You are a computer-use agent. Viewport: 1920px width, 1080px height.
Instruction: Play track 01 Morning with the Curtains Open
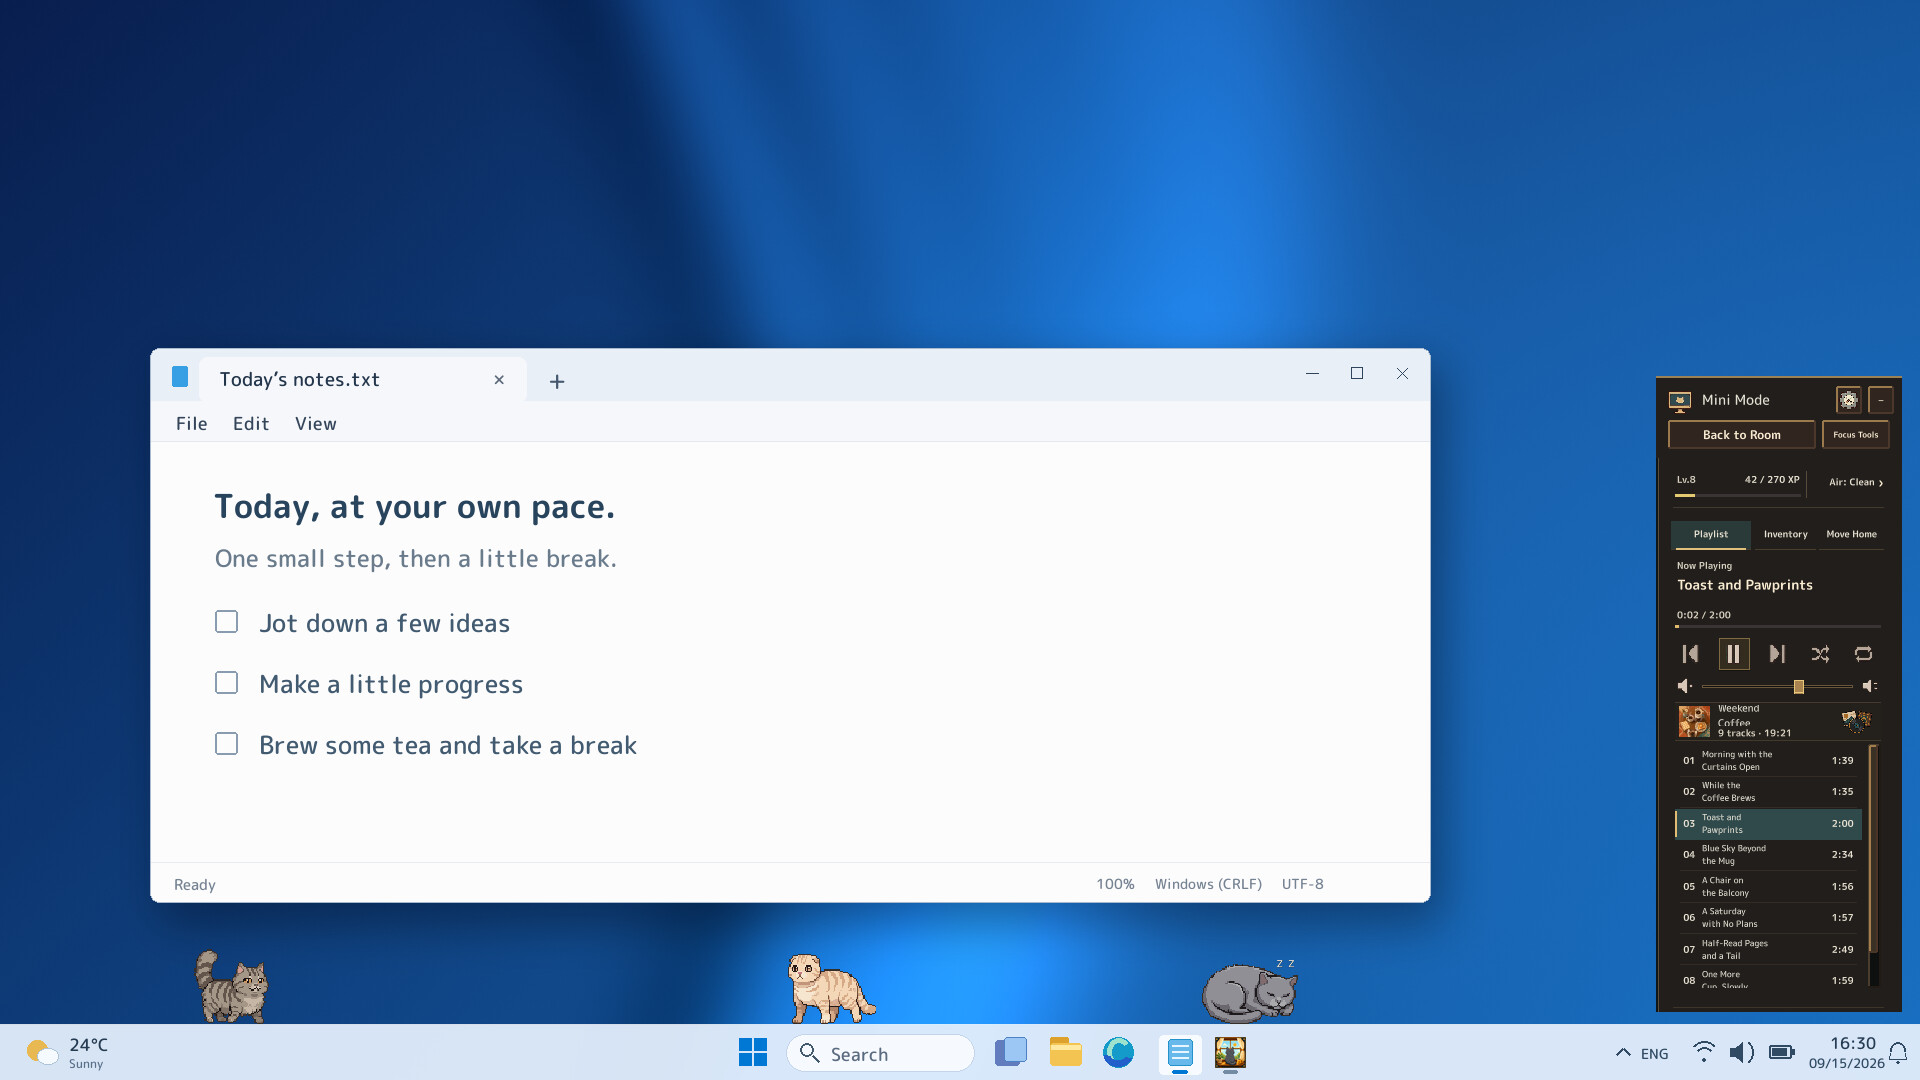click(x=1768, y=761)
